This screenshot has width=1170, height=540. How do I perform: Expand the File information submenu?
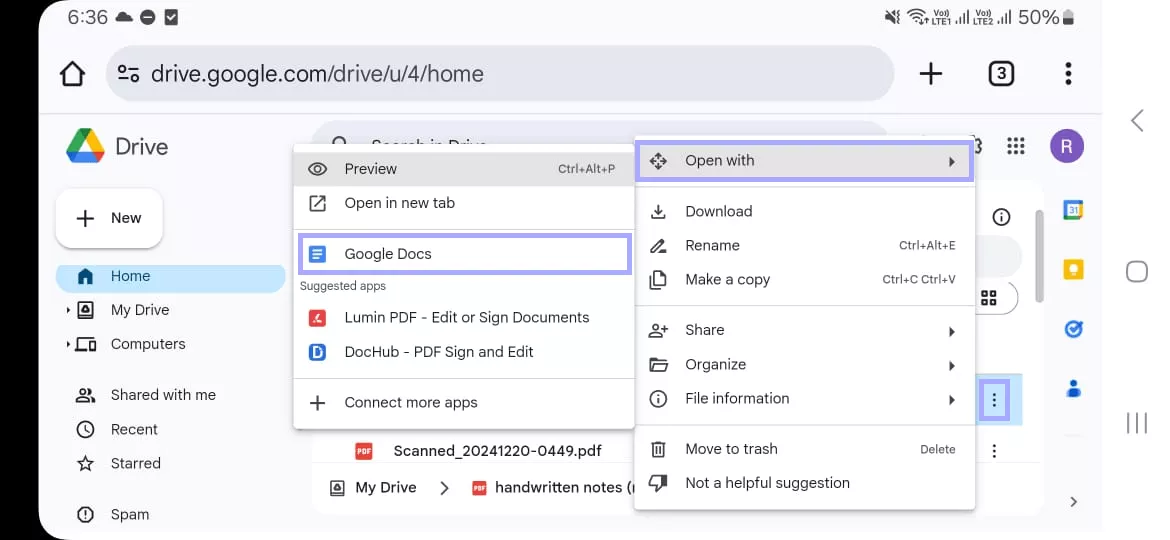[804, 399]
